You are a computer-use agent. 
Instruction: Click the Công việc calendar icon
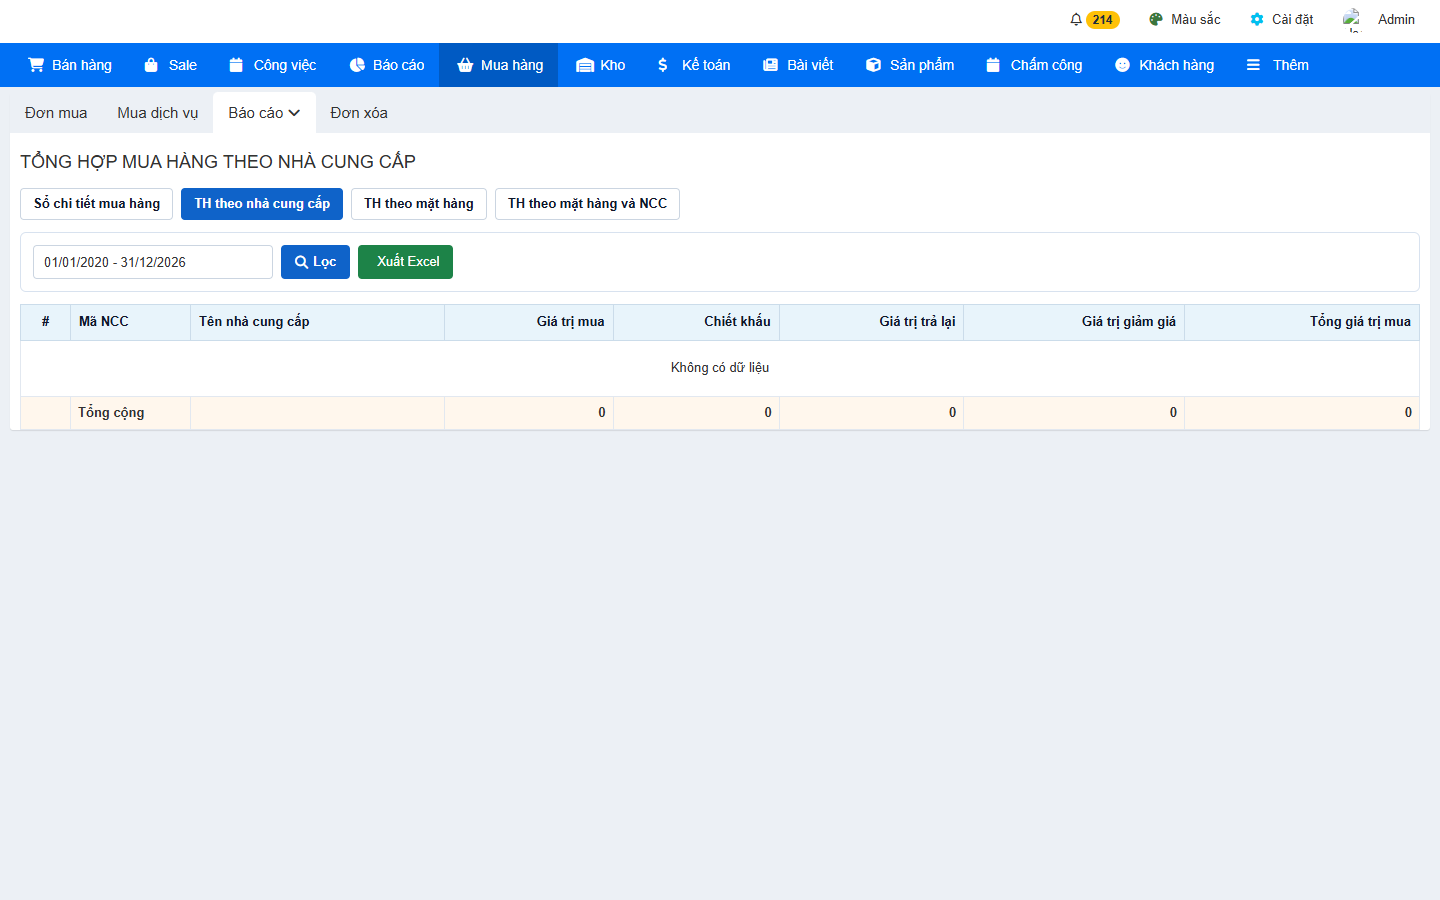point(236,65)
